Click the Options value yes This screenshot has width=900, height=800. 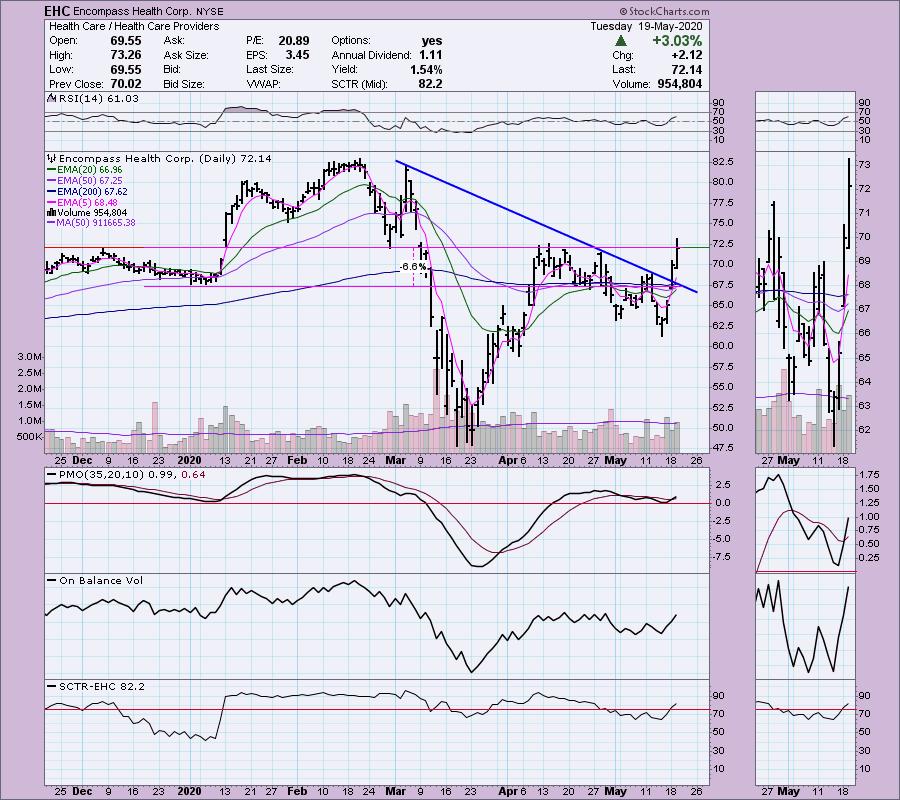coord(432,41)
